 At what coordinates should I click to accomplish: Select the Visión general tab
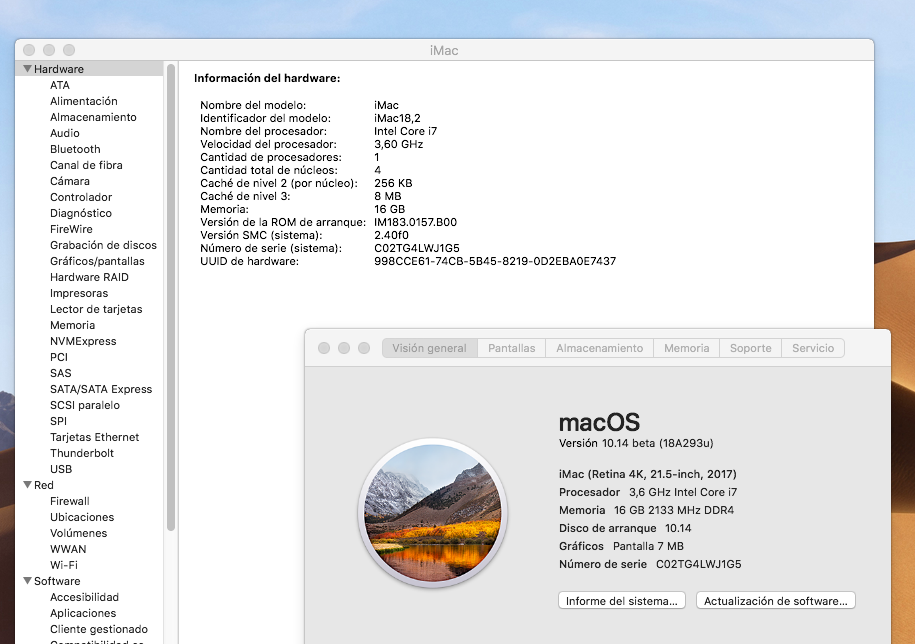[x=429, y=348]
